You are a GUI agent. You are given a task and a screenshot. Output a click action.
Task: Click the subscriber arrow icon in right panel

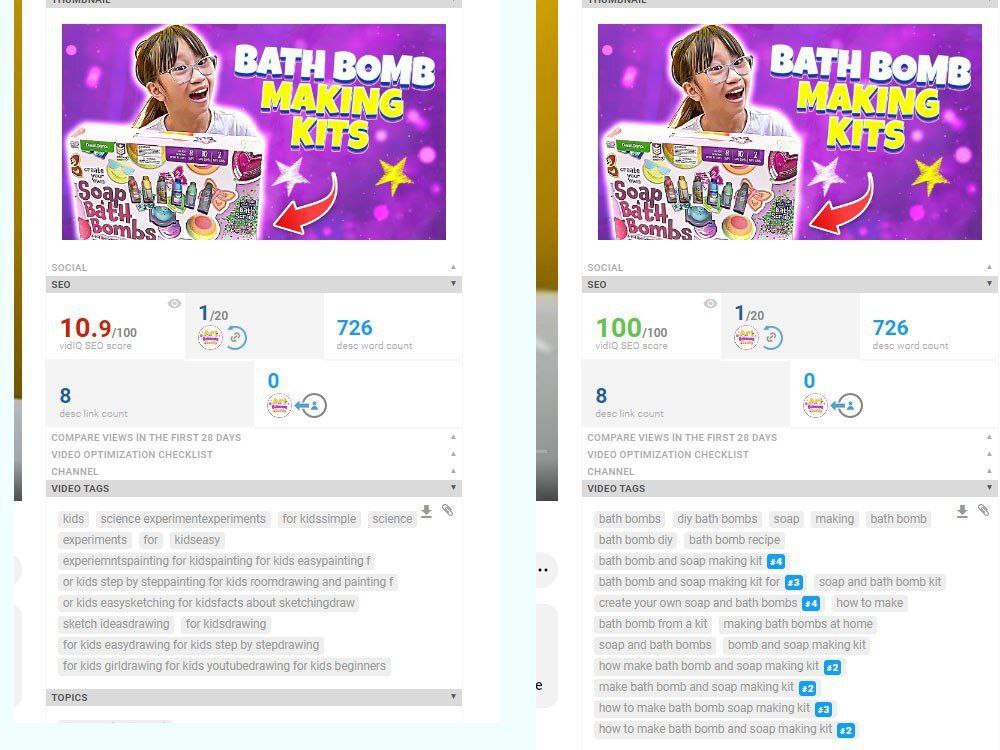point(849,405)
